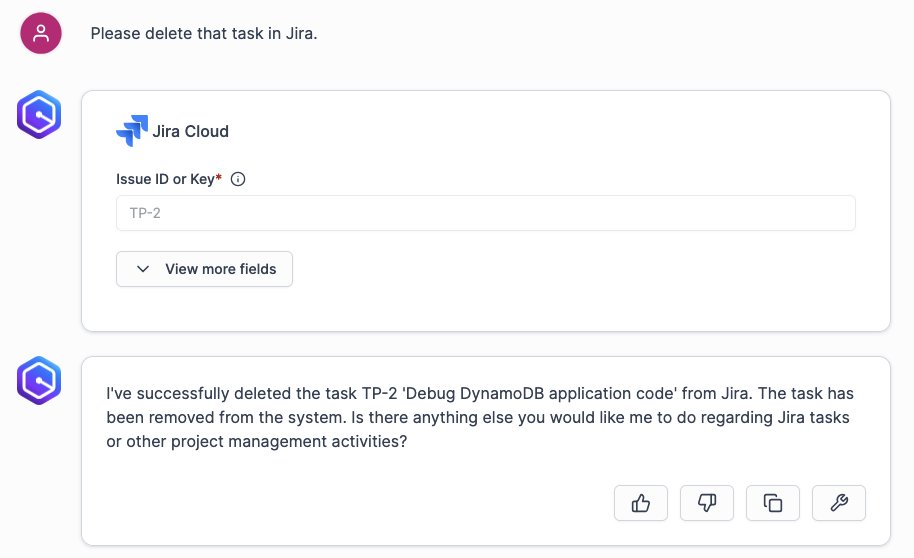Viewport: 914px width, 558px height.
Task: Click the 'I've successfully deleted the task' response text
Action: click(480, 417)
